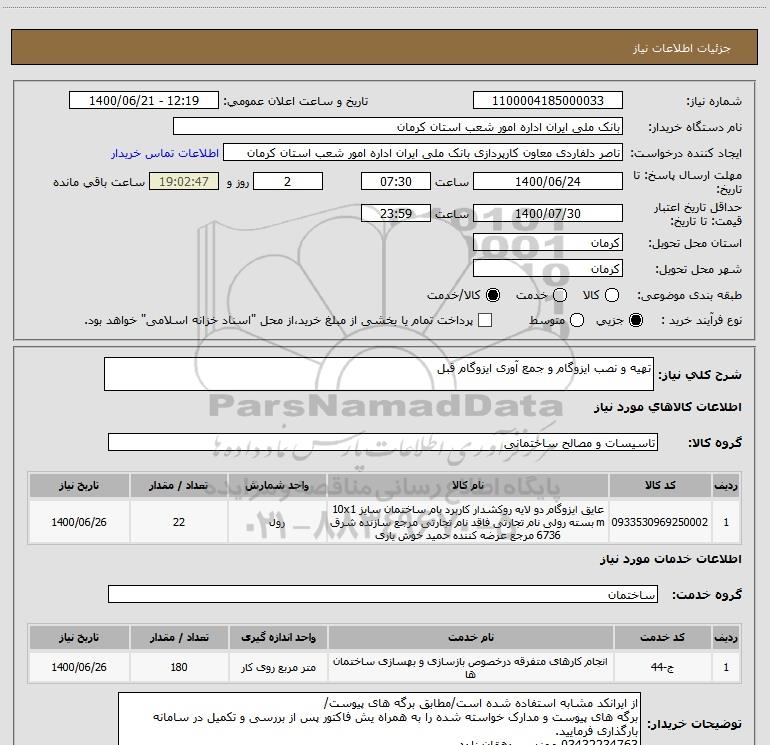Click the عایق ایزوگام item description cell
770x745 pixels.
[468, 522]
